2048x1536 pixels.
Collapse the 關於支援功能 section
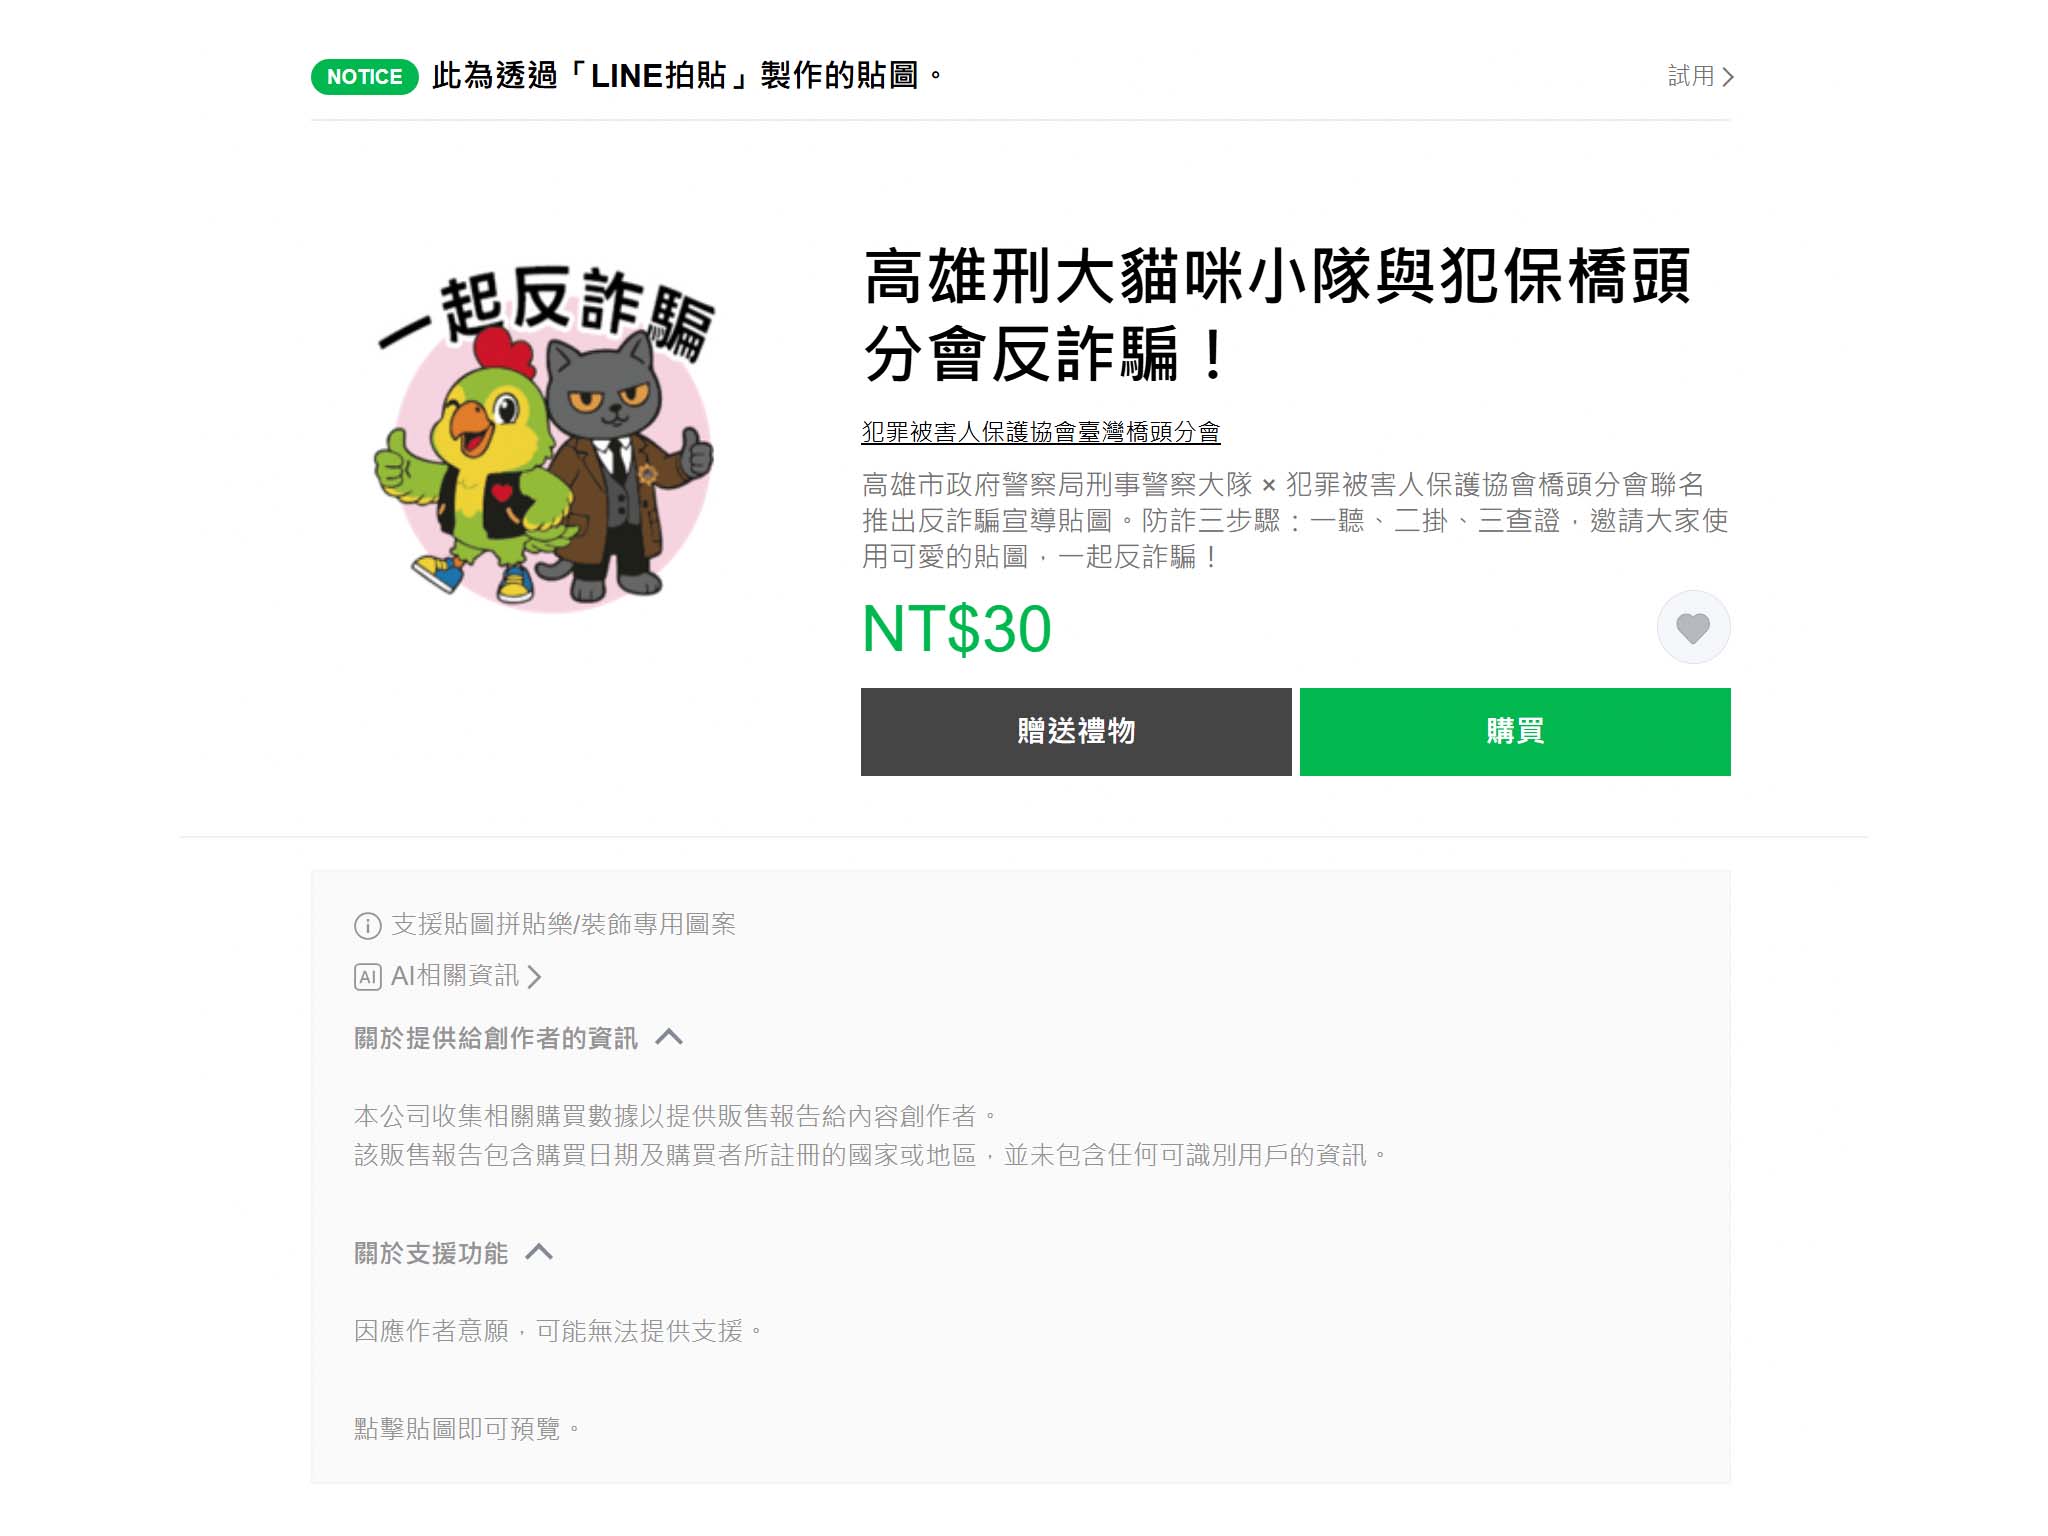click(539, 1252)
